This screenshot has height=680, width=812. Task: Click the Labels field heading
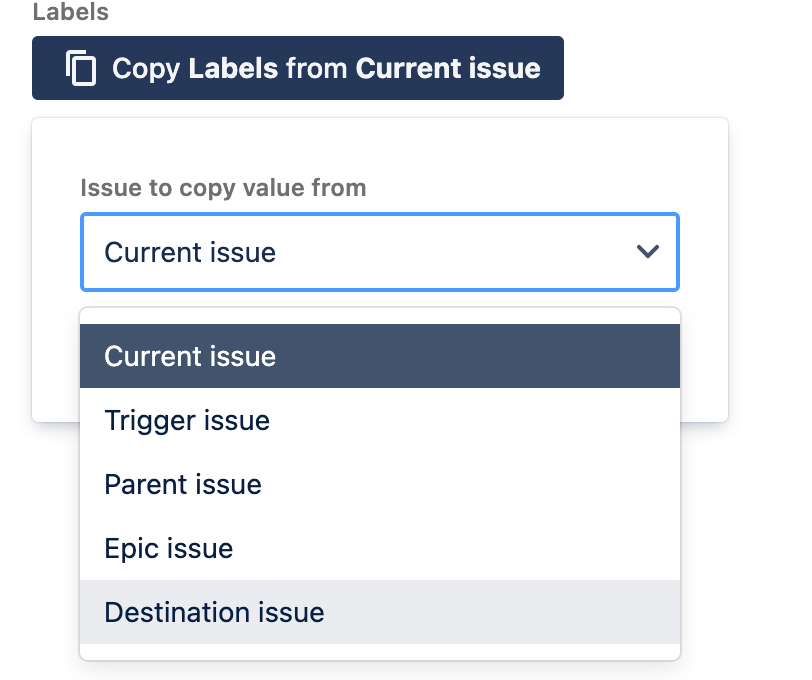70,12
